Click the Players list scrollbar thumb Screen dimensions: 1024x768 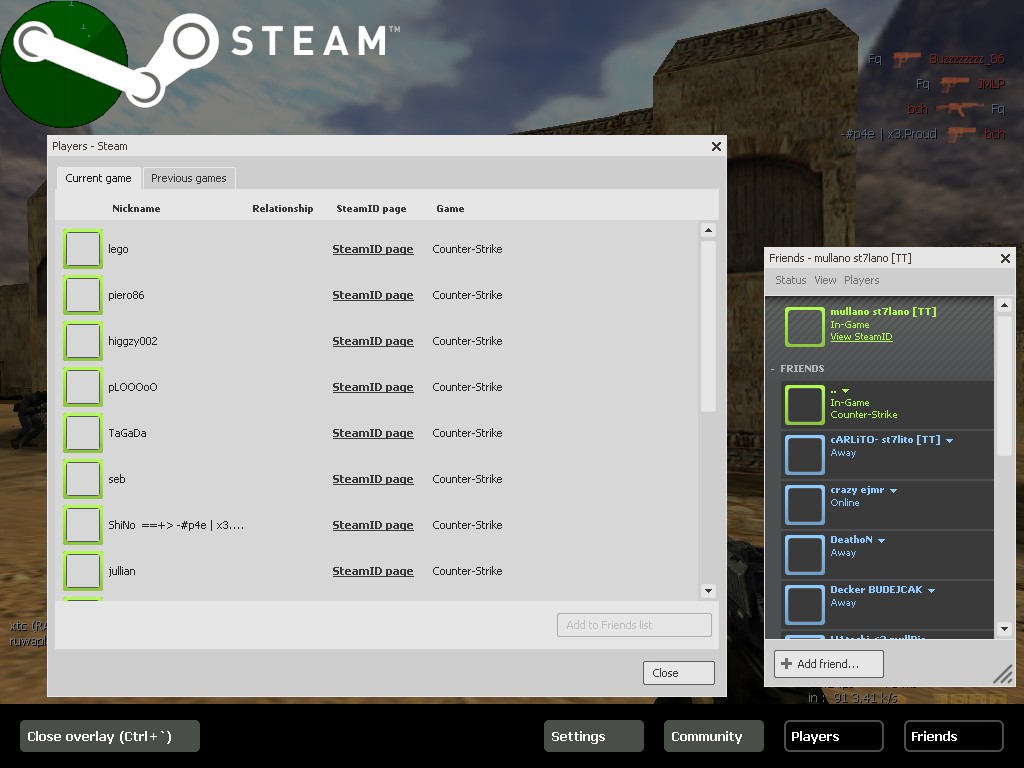click(x=708, y=327)
